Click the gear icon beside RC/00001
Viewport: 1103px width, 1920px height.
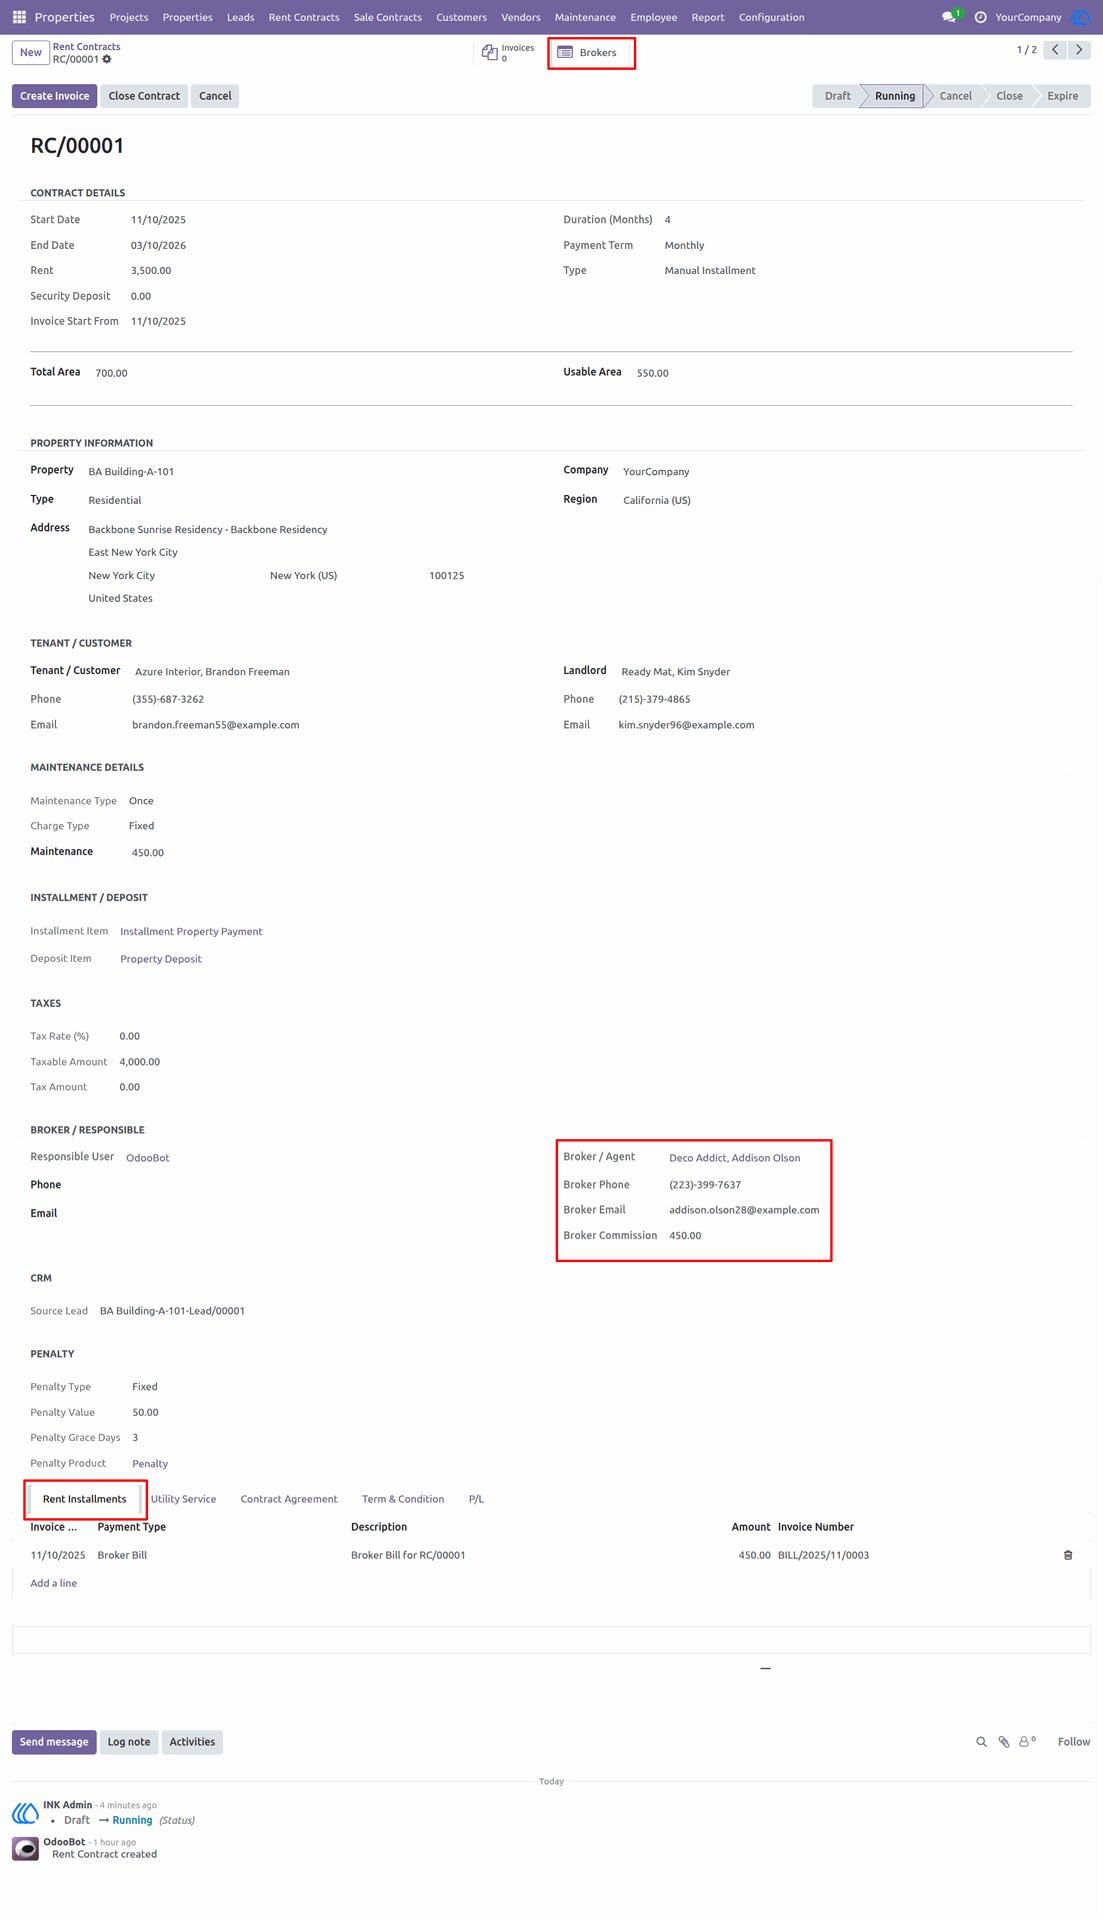click(x=107, y=59)
